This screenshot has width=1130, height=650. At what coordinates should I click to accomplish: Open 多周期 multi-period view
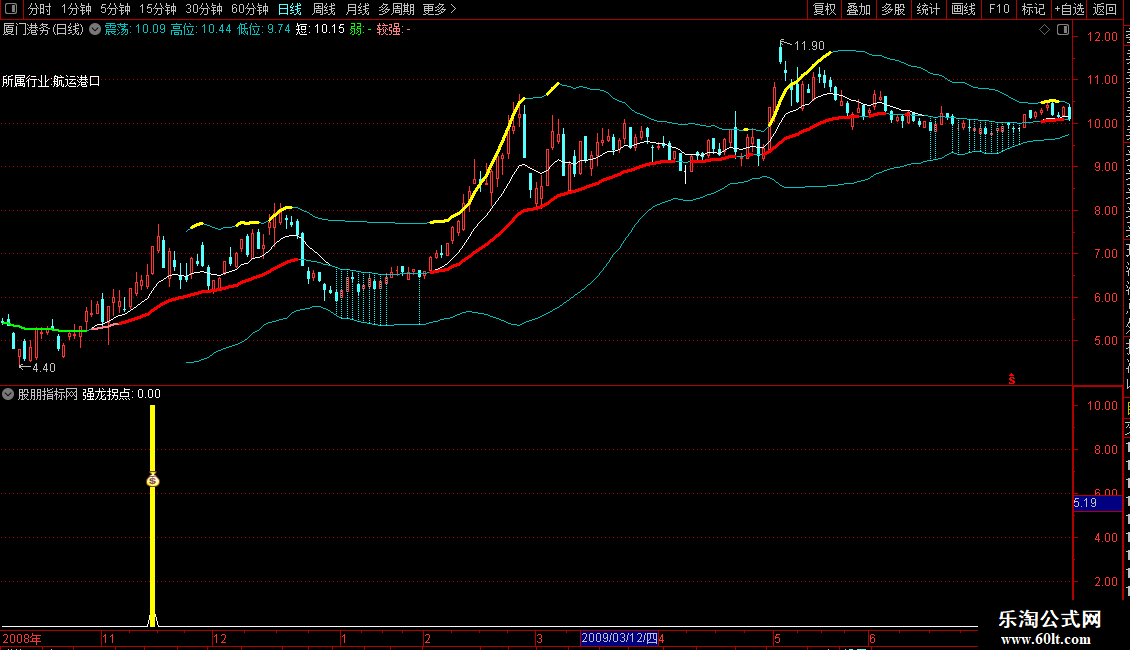click(x=396, y=9)
